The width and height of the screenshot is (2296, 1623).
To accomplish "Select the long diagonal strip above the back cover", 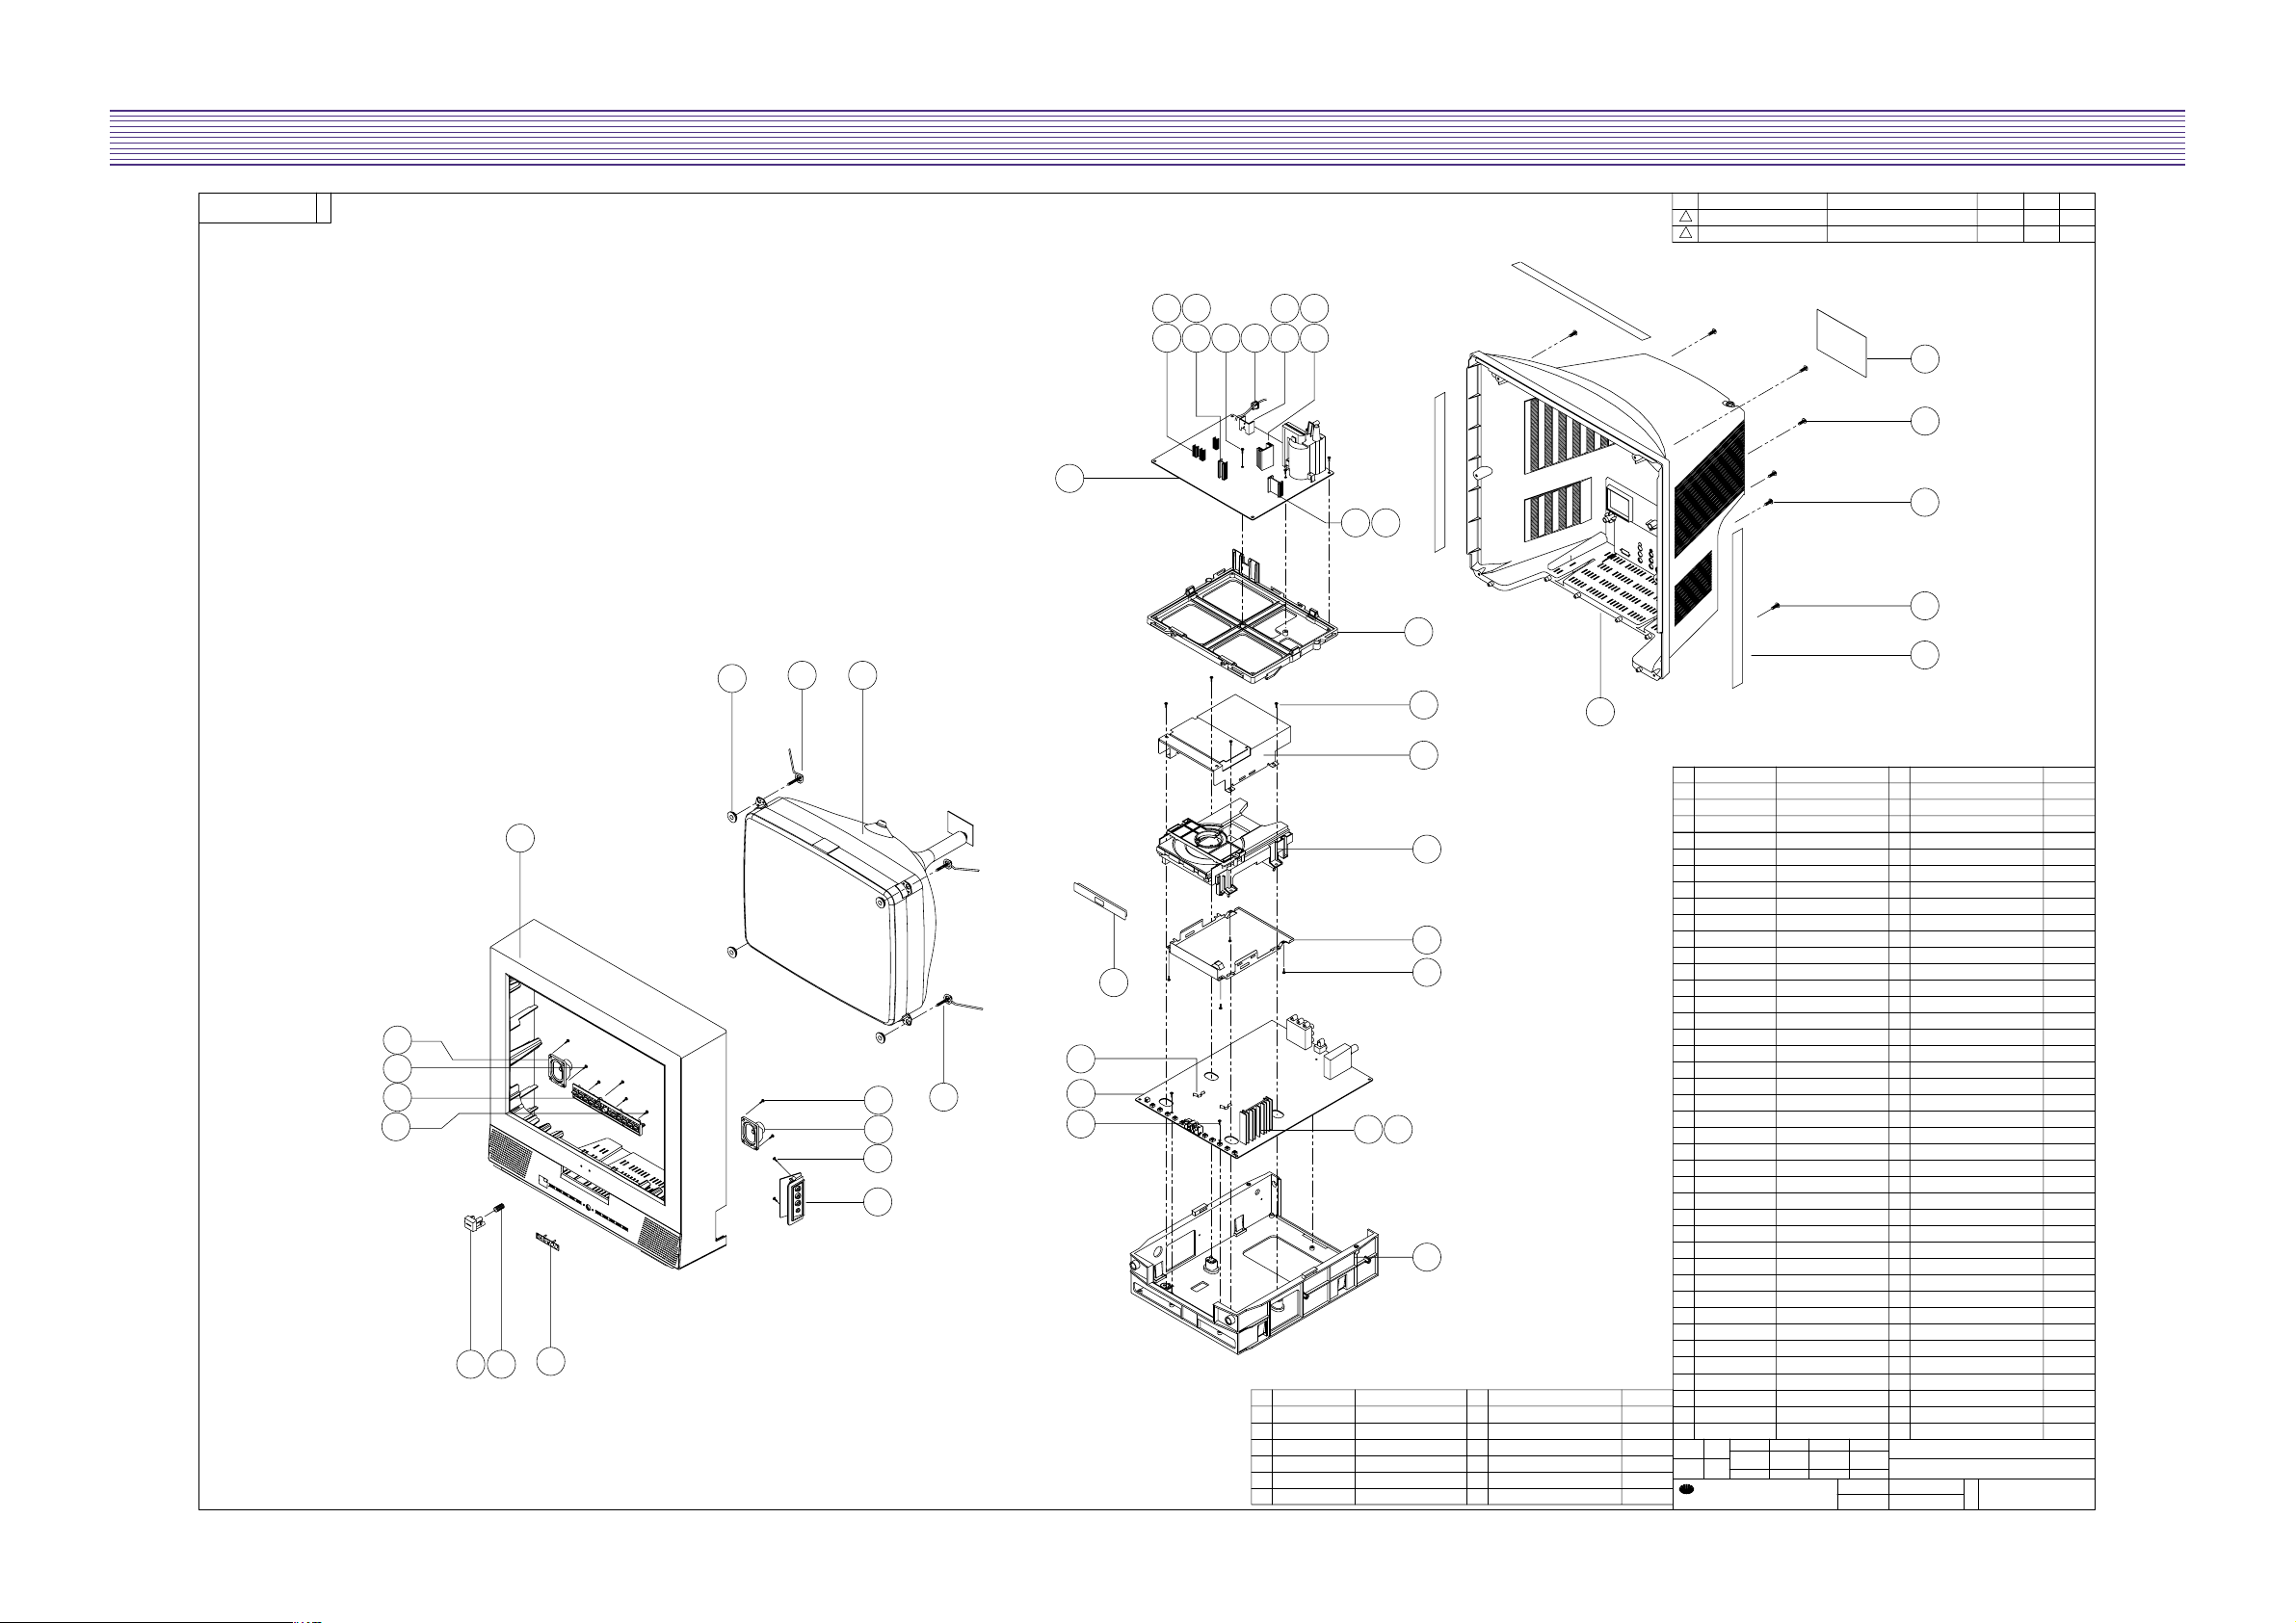I will coord(1580,299).
